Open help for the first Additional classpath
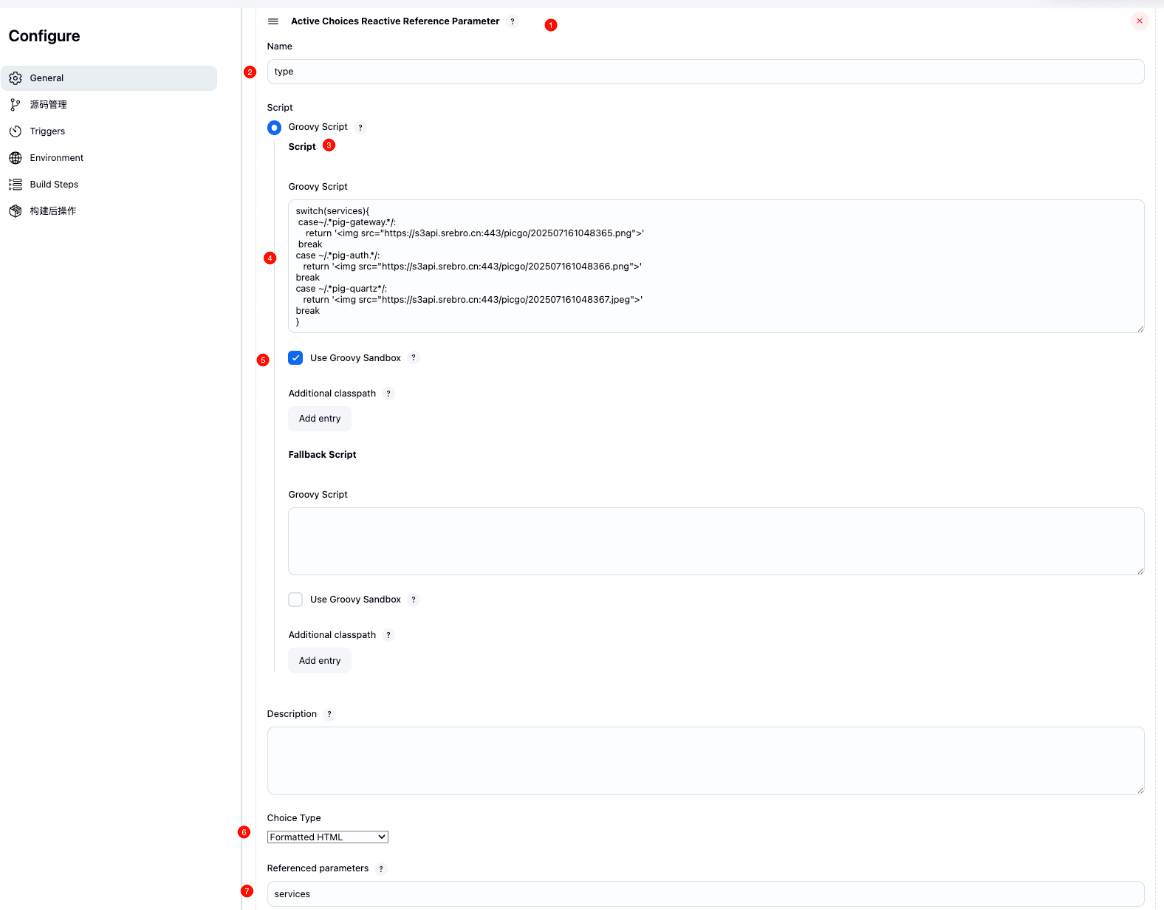 [x=389, y=394]
